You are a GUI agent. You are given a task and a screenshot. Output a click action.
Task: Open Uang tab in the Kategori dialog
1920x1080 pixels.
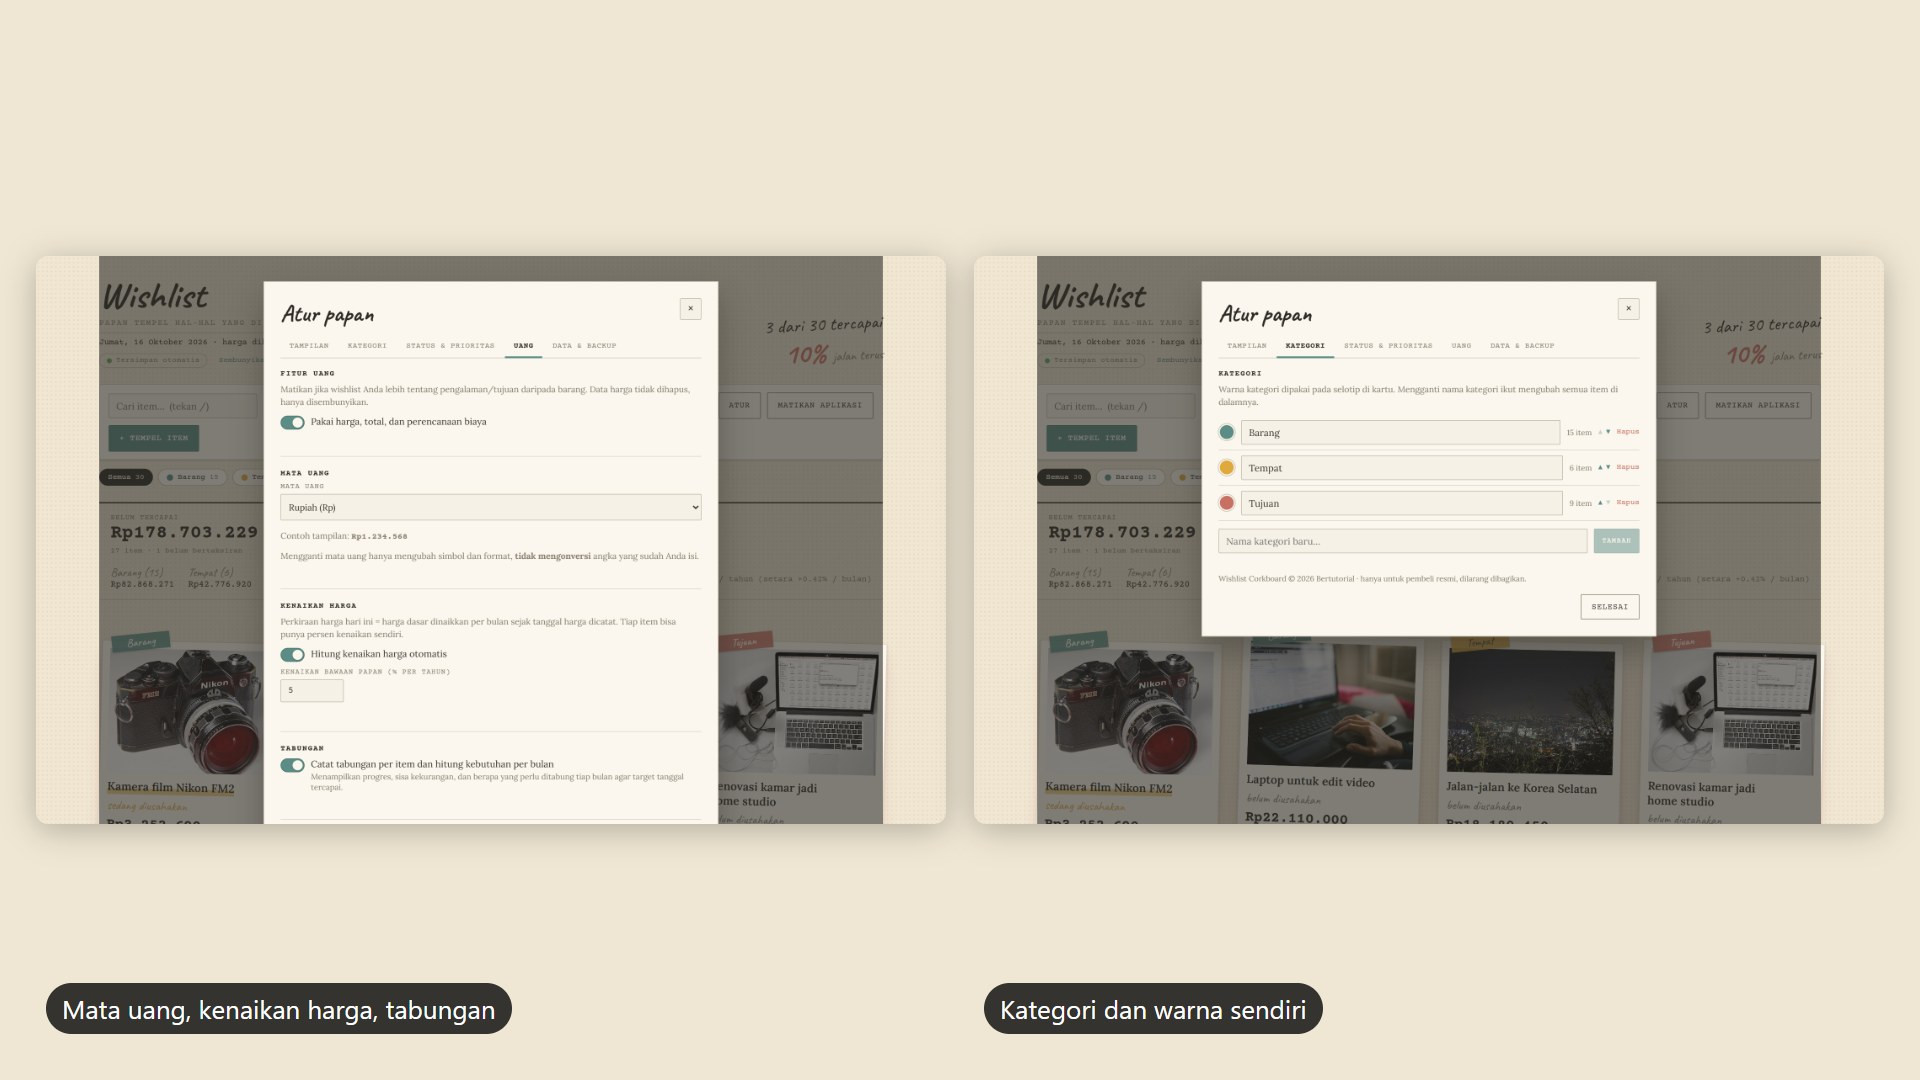(x=1461, y=346)
